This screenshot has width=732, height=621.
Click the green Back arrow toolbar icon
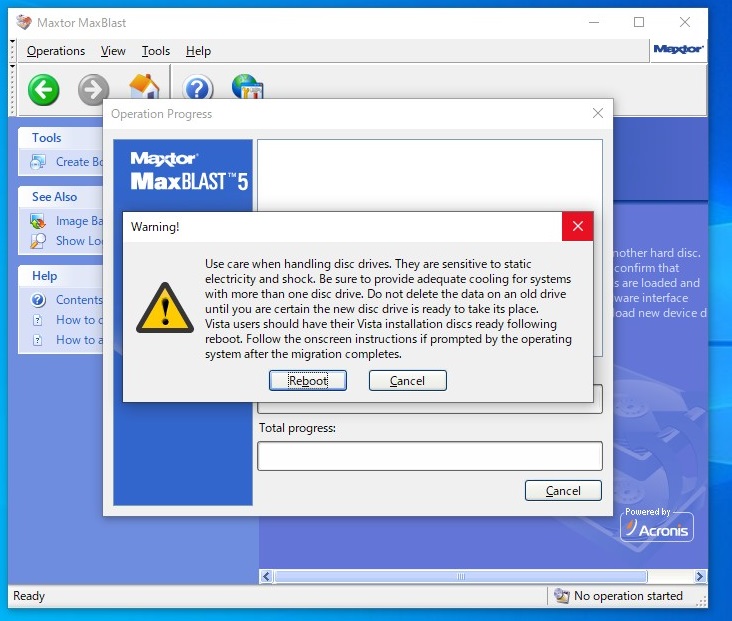point(43,90)
